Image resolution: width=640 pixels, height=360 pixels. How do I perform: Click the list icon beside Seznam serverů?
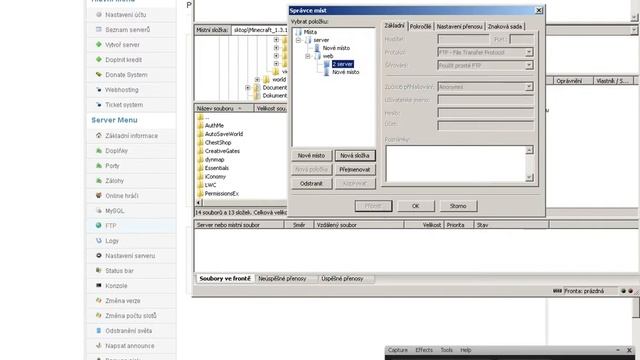99,29
